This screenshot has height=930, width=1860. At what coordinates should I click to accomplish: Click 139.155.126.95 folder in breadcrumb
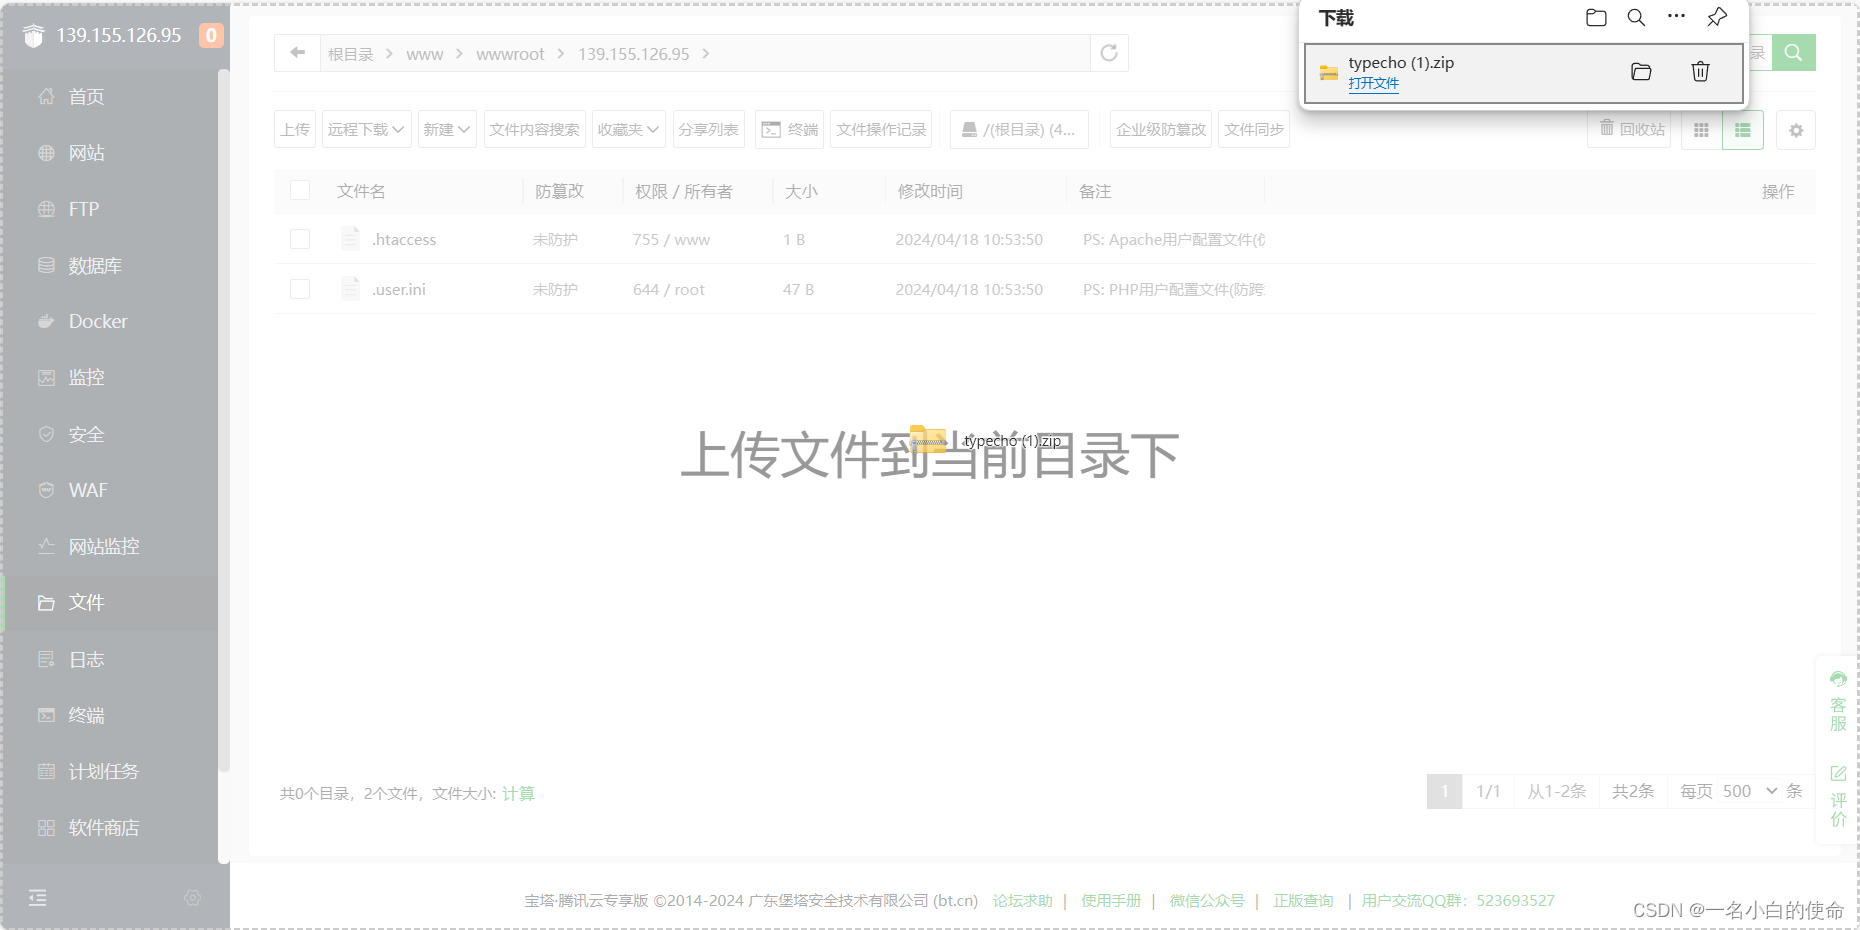[x=634, y=54]
